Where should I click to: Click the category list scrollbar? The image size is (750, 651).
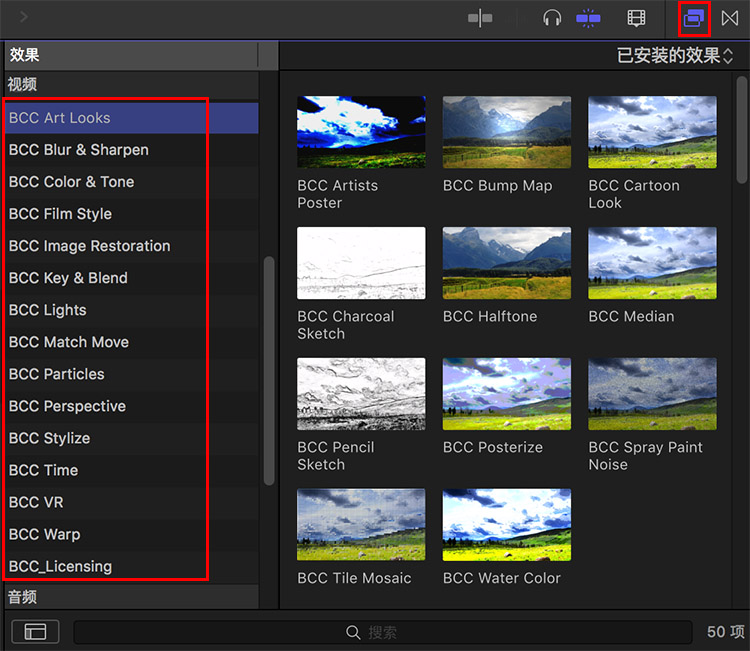269,371
